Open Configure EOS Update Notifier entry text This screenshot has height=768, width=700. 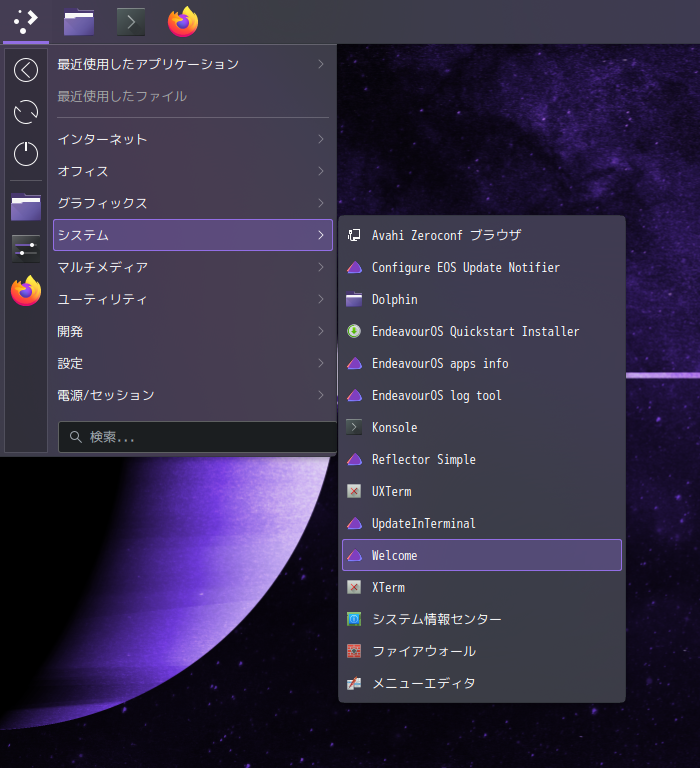point(465,267)
